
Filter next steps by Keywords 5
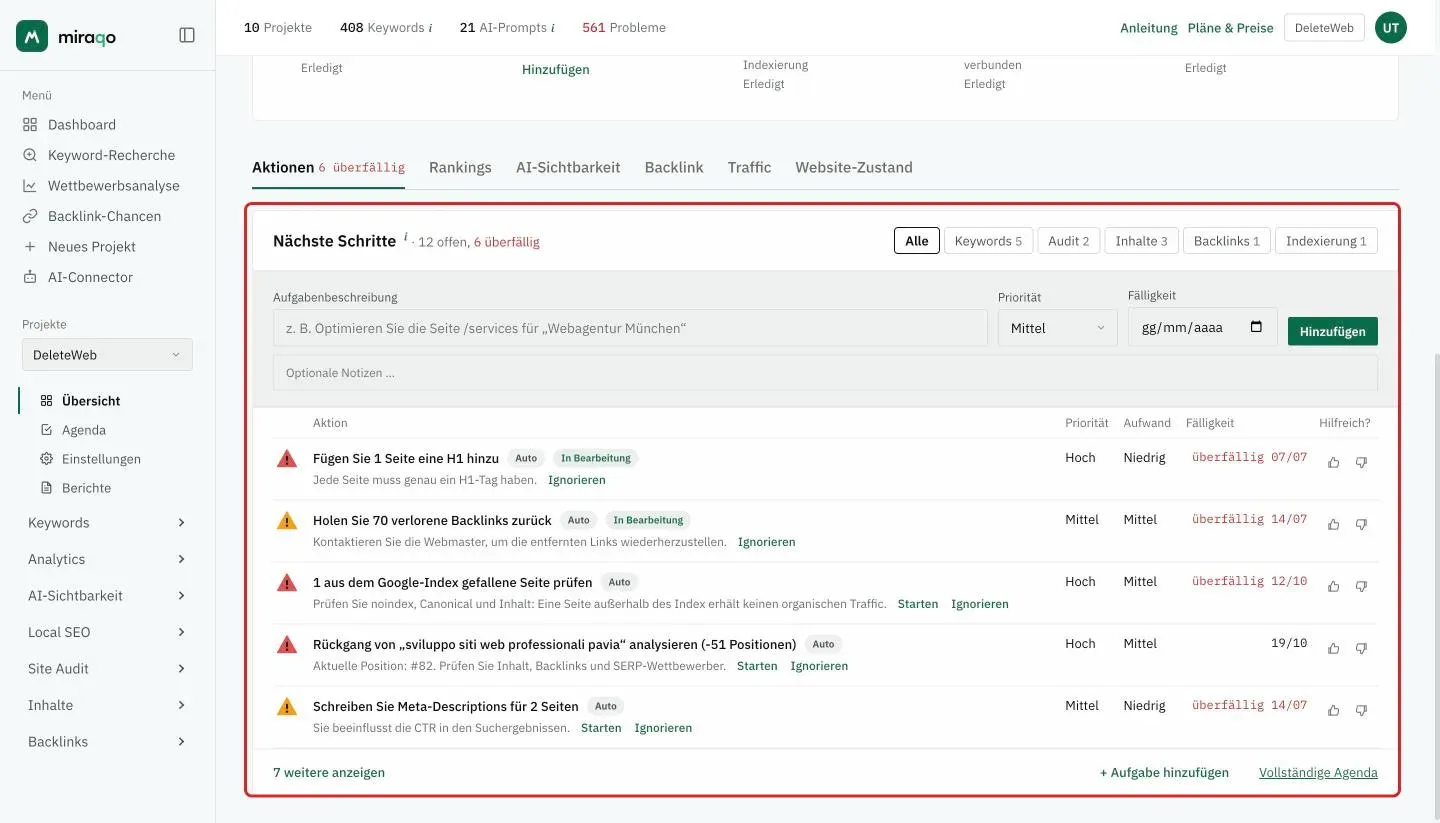(x=988, y=241)
